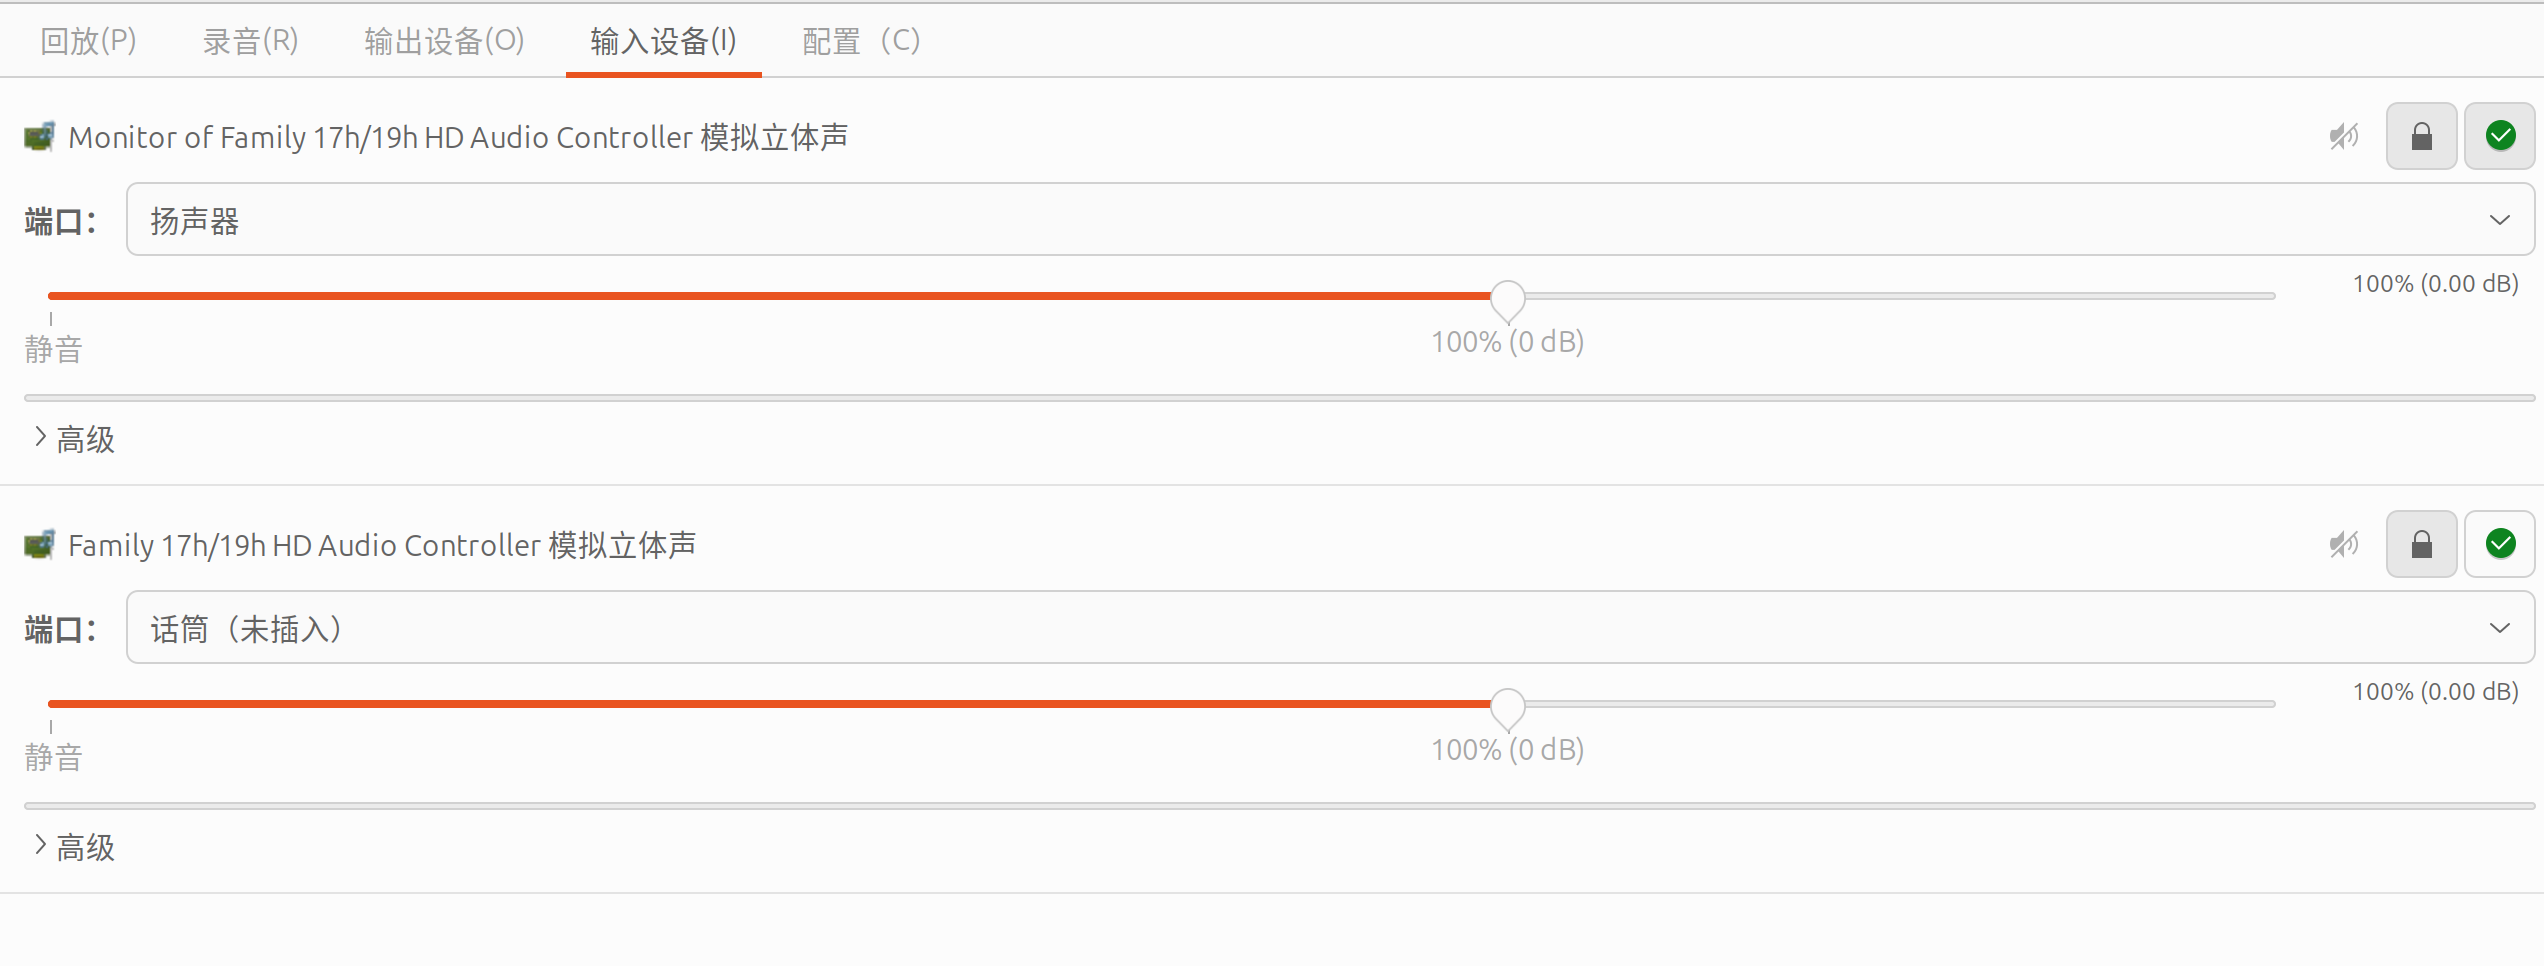This screenshot has width=2544, height=966.
Task: Set the 话筒 device as fallback with the green check
Action: (2500, 544)
